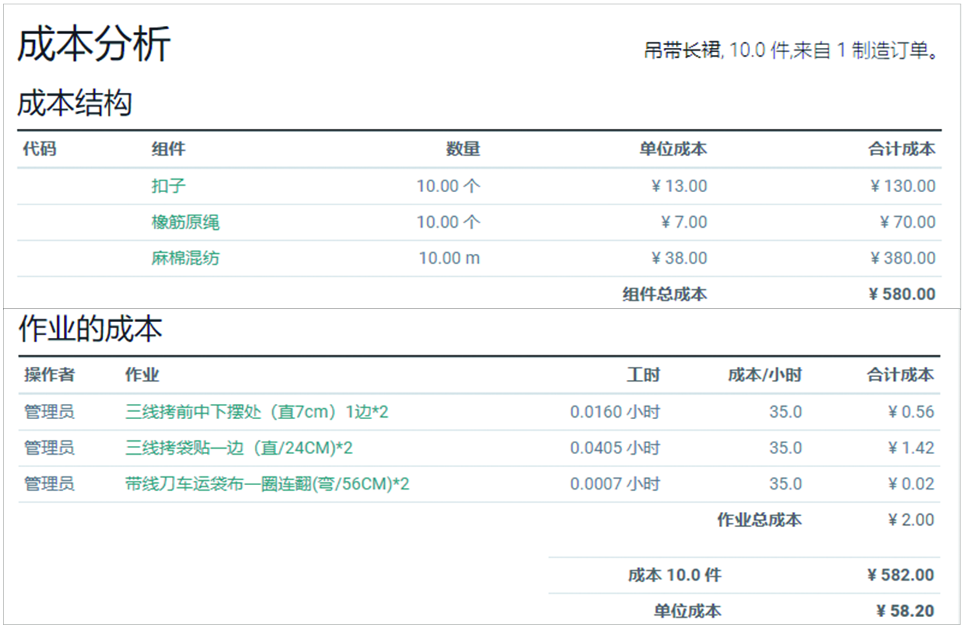
Task: Open the 带线刀车运袋布一圈连翻 operation link
Action: (x=267, y=484)
